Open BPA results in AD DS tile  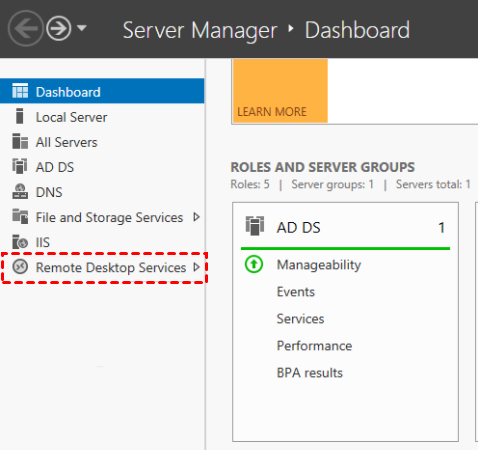pyautogui.click(x=310, y=373)
